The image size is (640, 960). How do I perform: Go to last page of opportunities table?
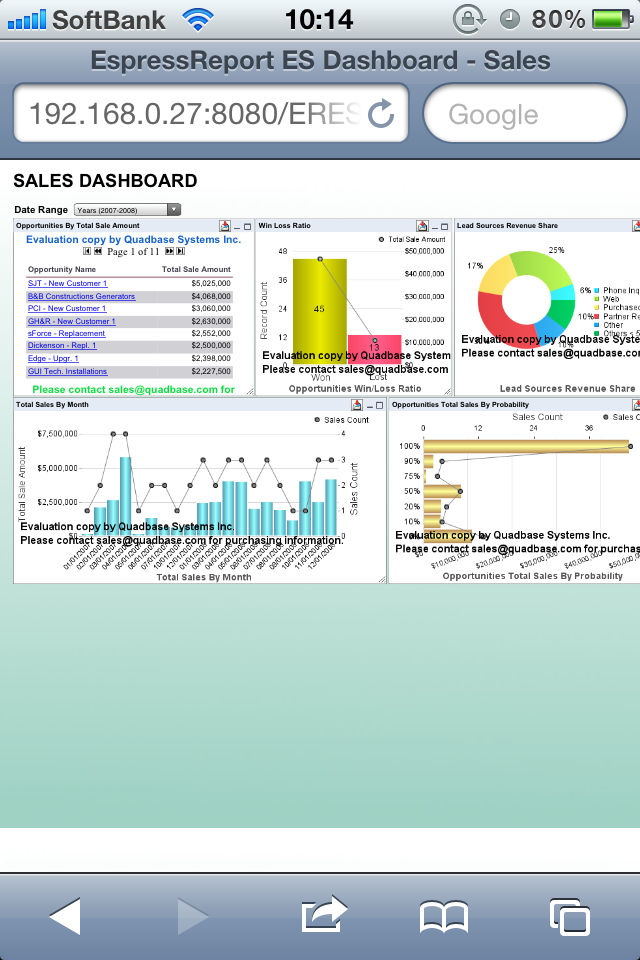(x=180, y=251)
